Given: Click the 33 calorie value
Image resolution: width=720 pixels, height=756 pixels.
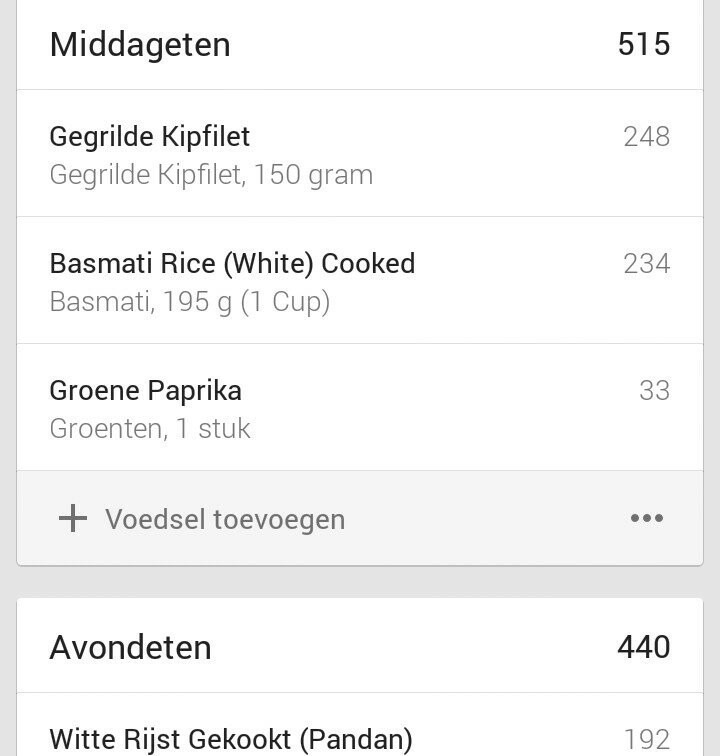Looking at the screenshot, I should tap(654, 390).
